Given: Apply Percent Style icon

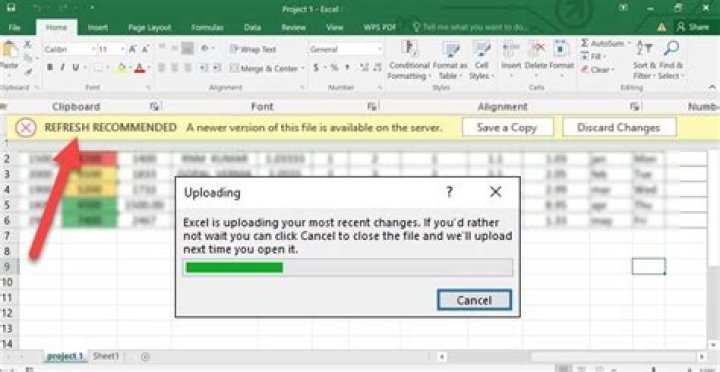Looking at the screenshot, I should (x=334, y=68).
